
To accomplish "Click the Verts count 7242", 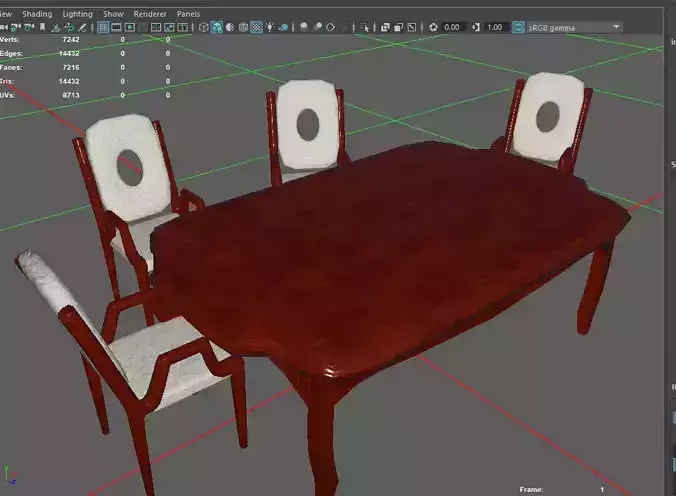I will 71,39.
